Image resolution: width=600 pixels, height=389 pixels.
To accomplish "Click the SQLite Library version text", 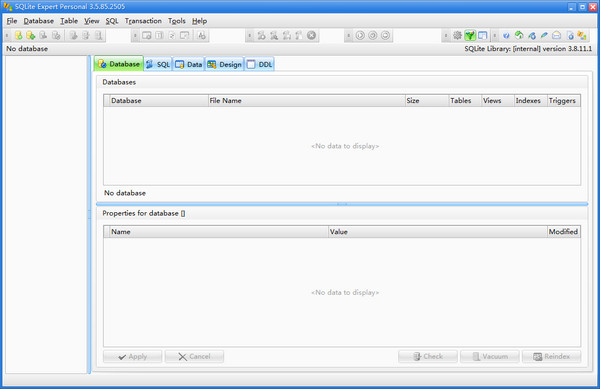I will (x=528, y=49).
